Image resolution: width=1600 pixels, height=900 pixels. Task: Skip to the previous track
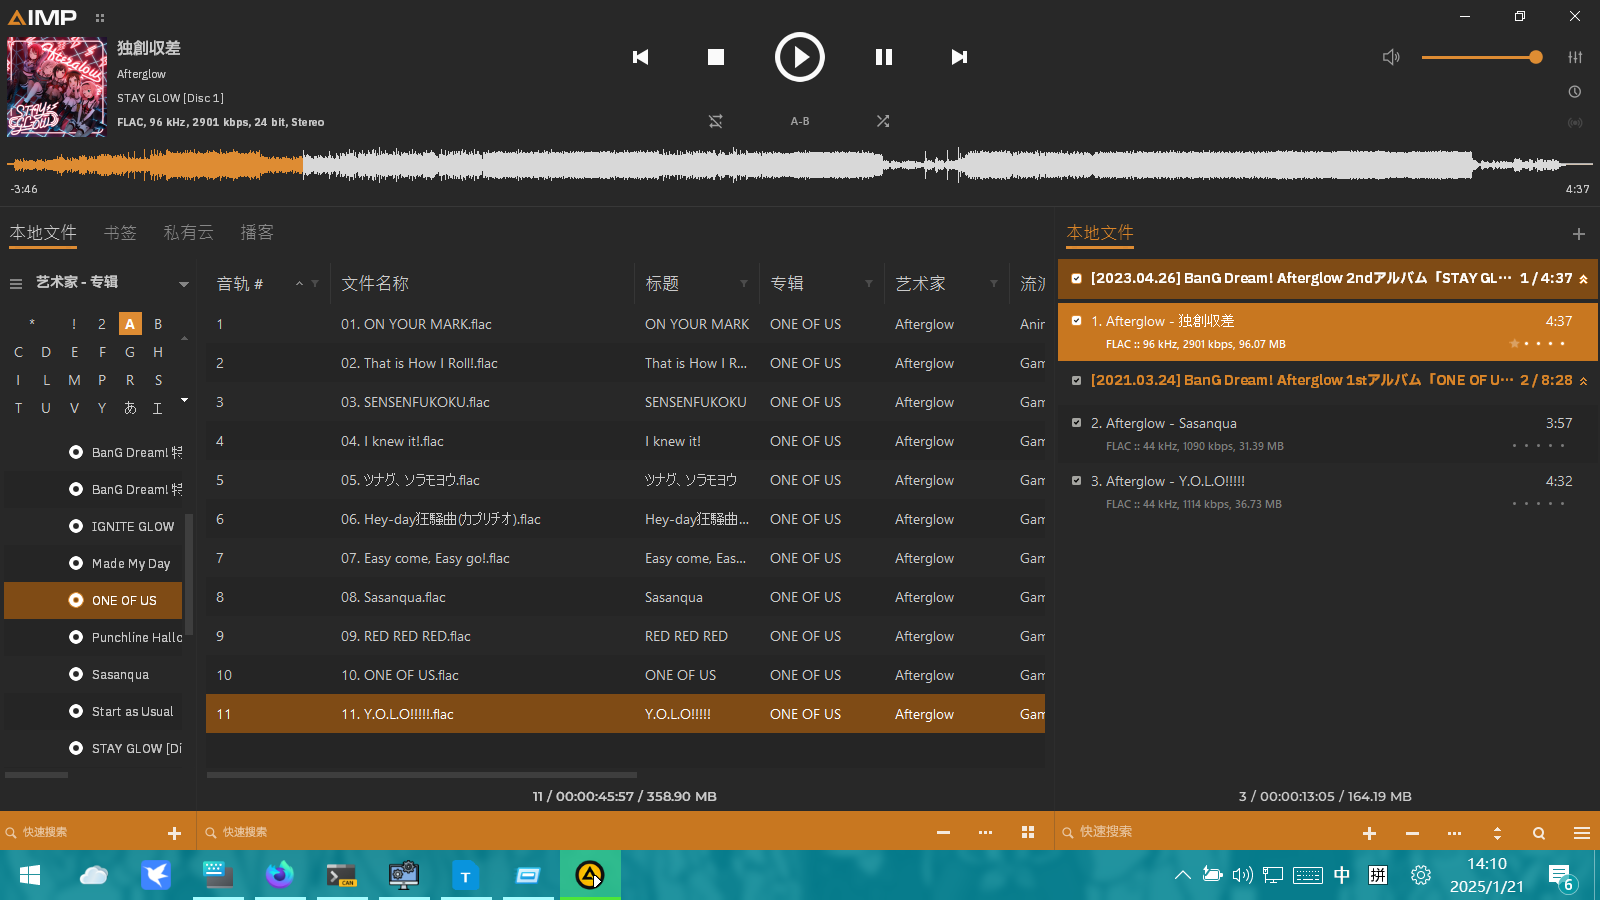point(641,57)
